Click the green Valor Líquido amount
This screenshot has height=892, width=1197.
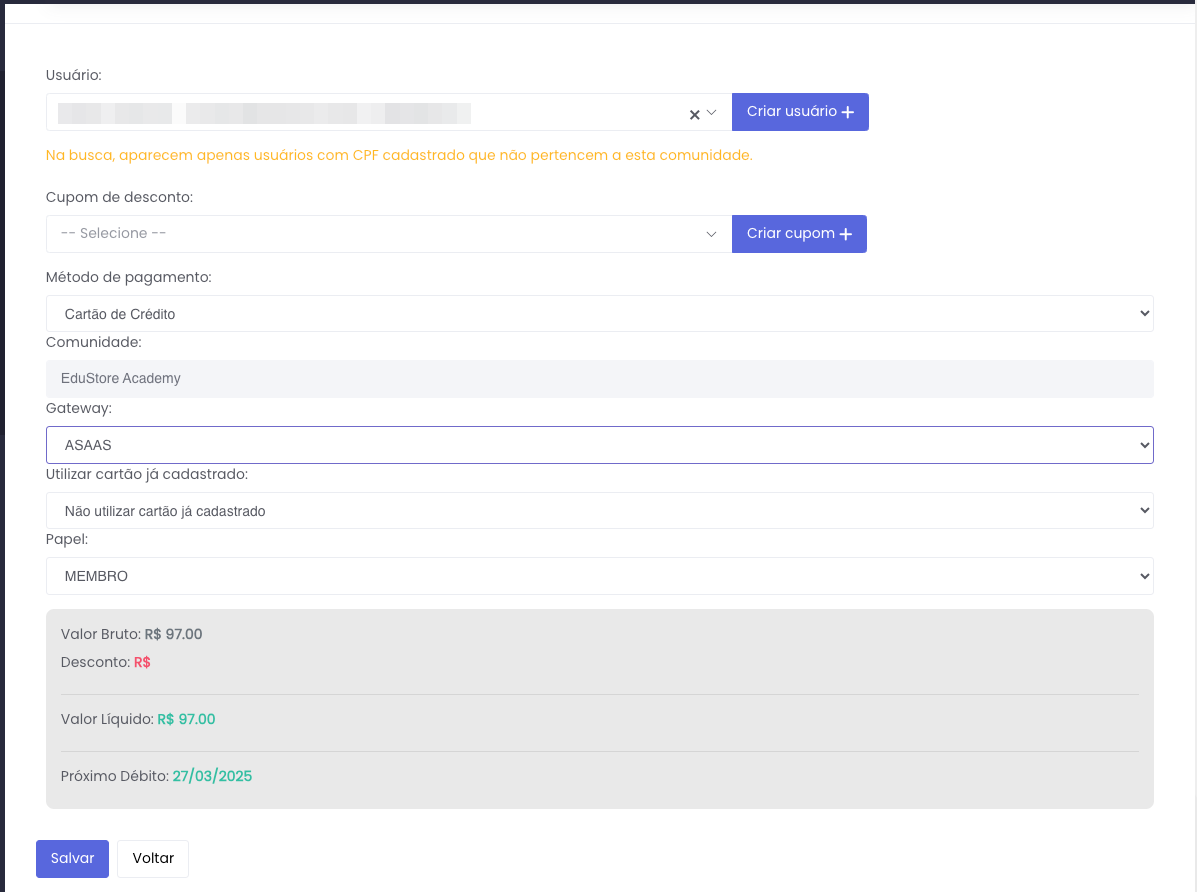tap(186, 719)
